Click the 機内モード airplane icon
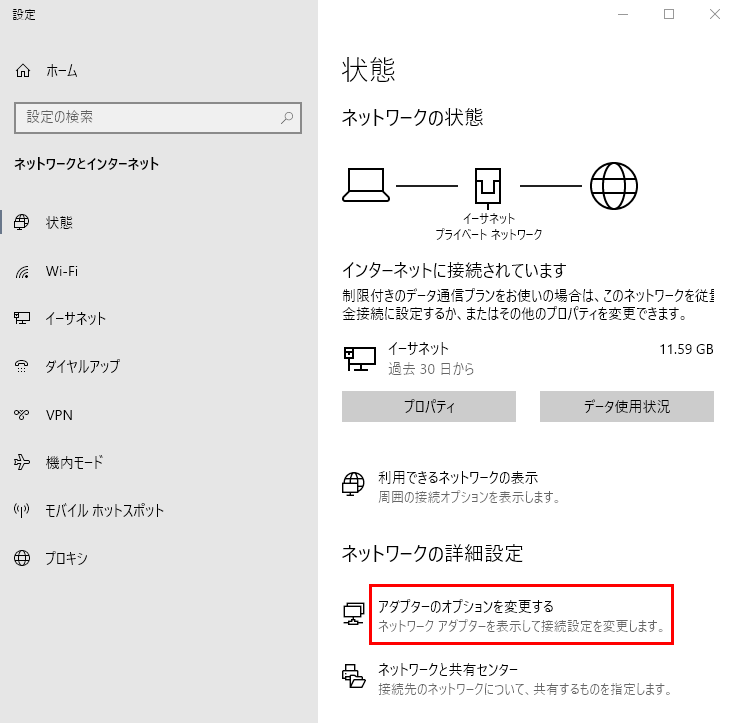The width and height of the screenshot is (730, 723). [x=21, y=462]
